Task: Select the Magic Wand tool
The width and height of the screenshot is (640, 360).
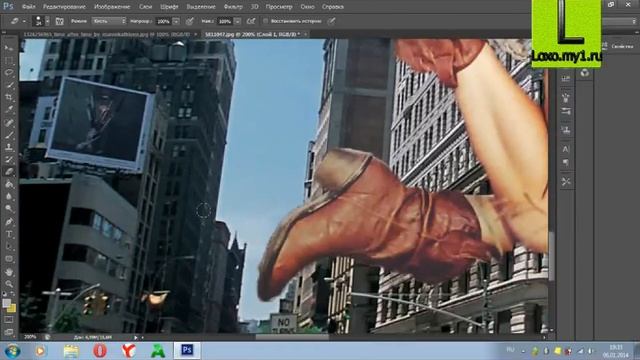Action: click(x=9, y=85)
